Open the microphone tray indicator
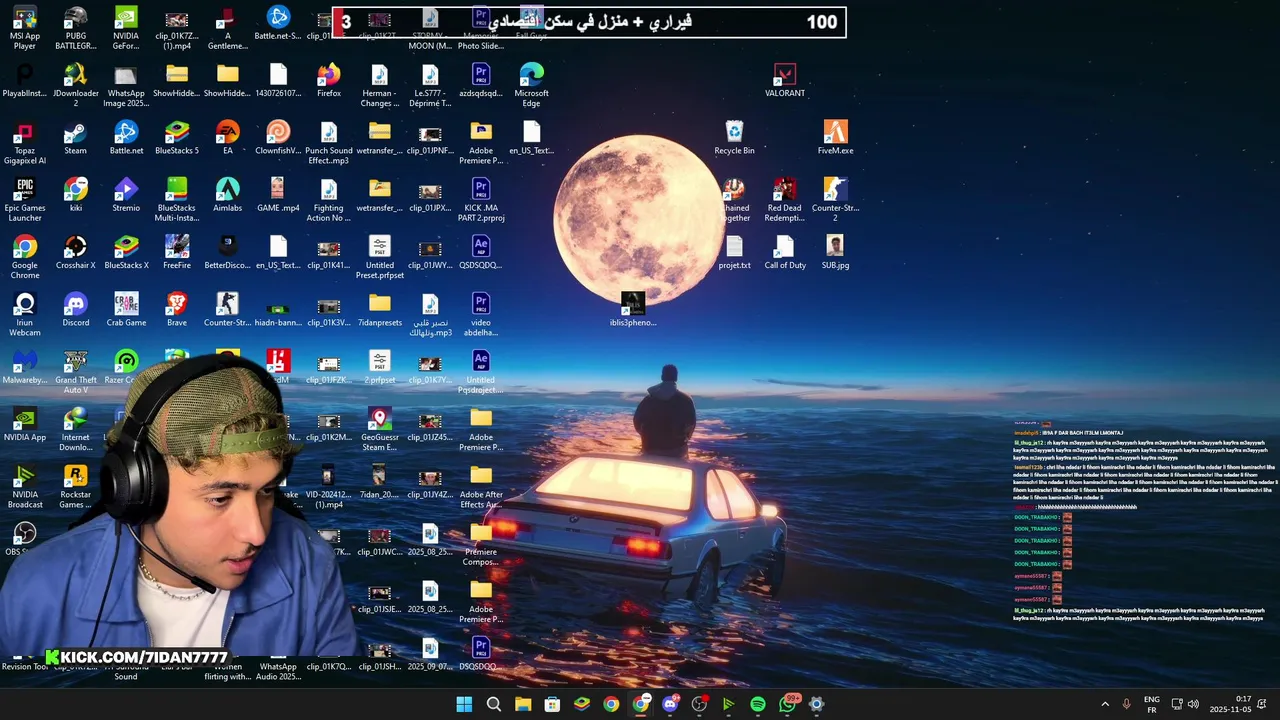The image size is (1280, 720). pos(1126,704)
